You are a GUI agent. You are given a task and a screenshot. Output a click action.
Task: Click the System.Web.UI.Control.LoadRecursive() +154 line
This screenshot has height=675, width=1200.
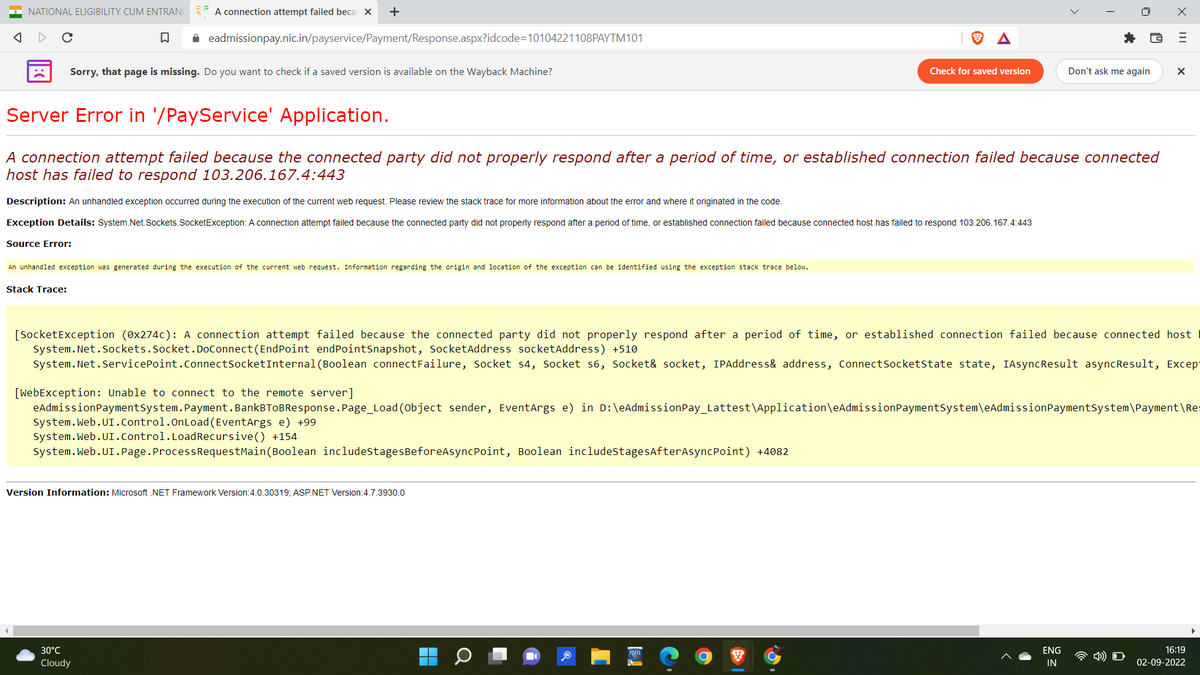[x=165, y=437]
